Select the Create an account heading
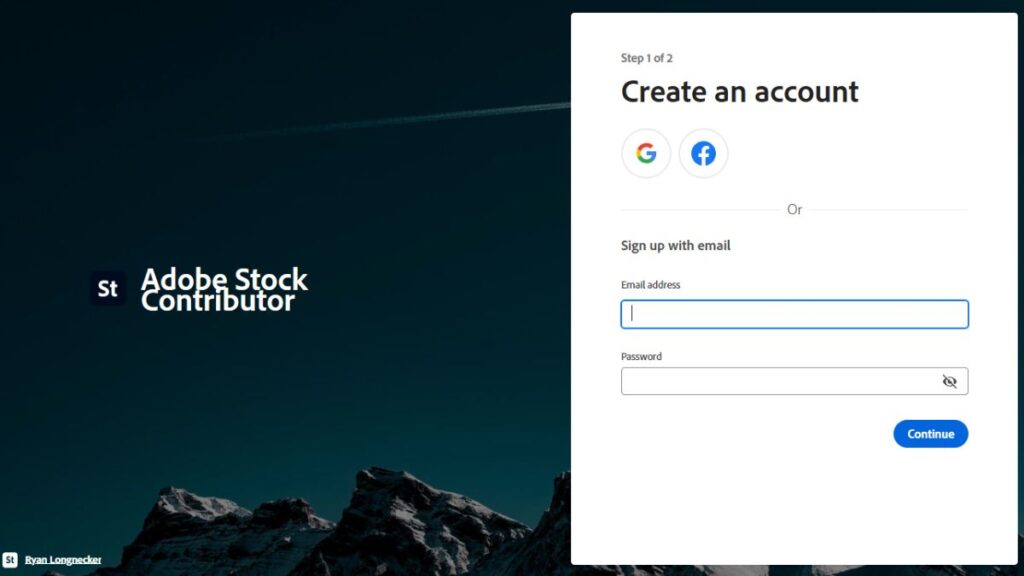This screenshot has width=1024, height=576. point(740,92)
